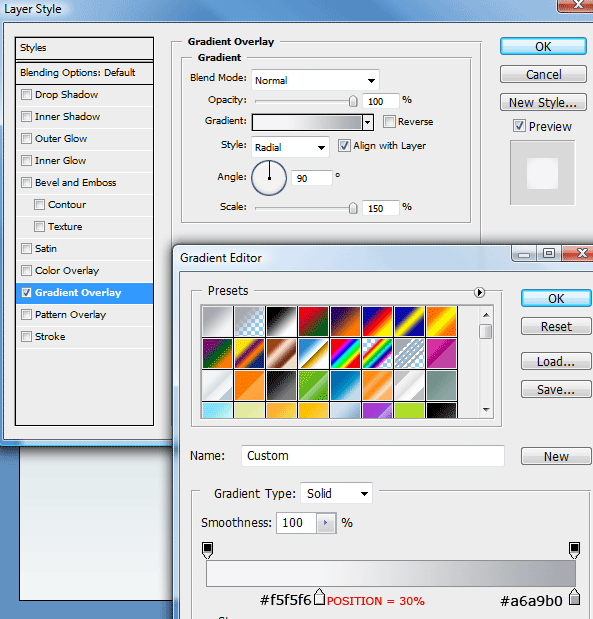
Task: Select the right opacity stop marker
Action: click(x=574, y=550)
